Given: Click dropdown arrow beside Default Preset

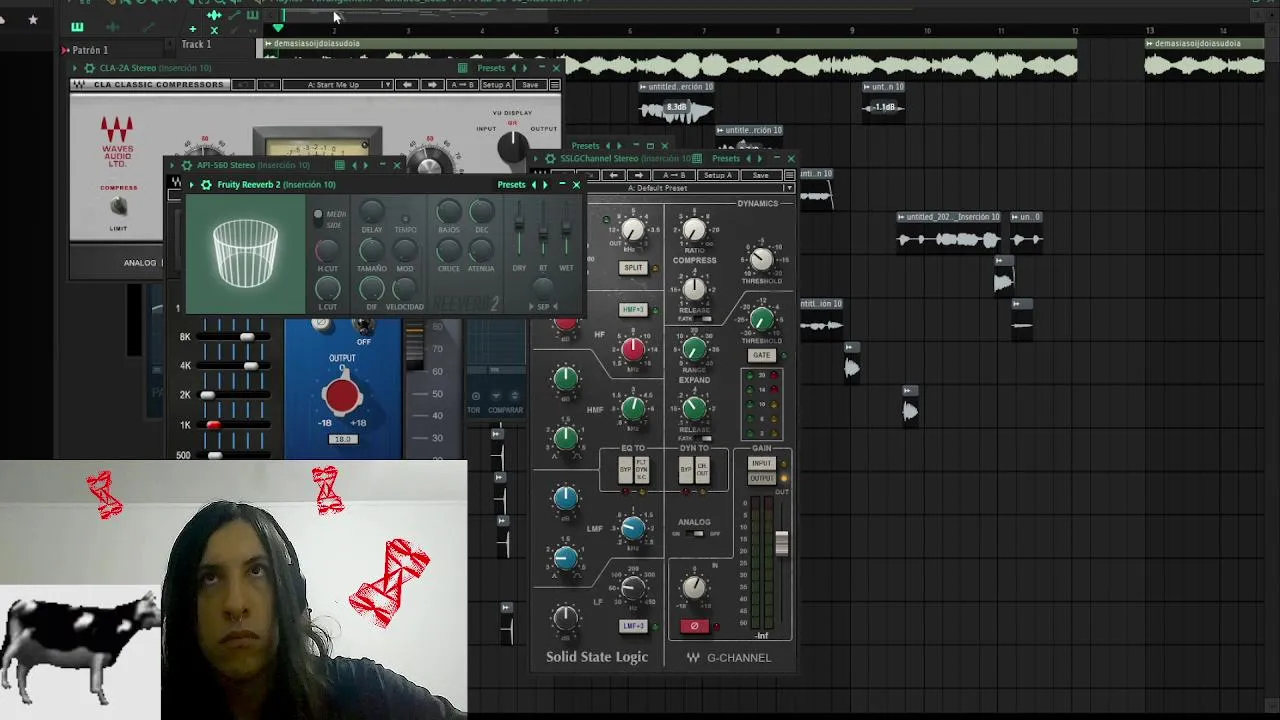Looking at the screenshot, I should click(x=789, y=188).
